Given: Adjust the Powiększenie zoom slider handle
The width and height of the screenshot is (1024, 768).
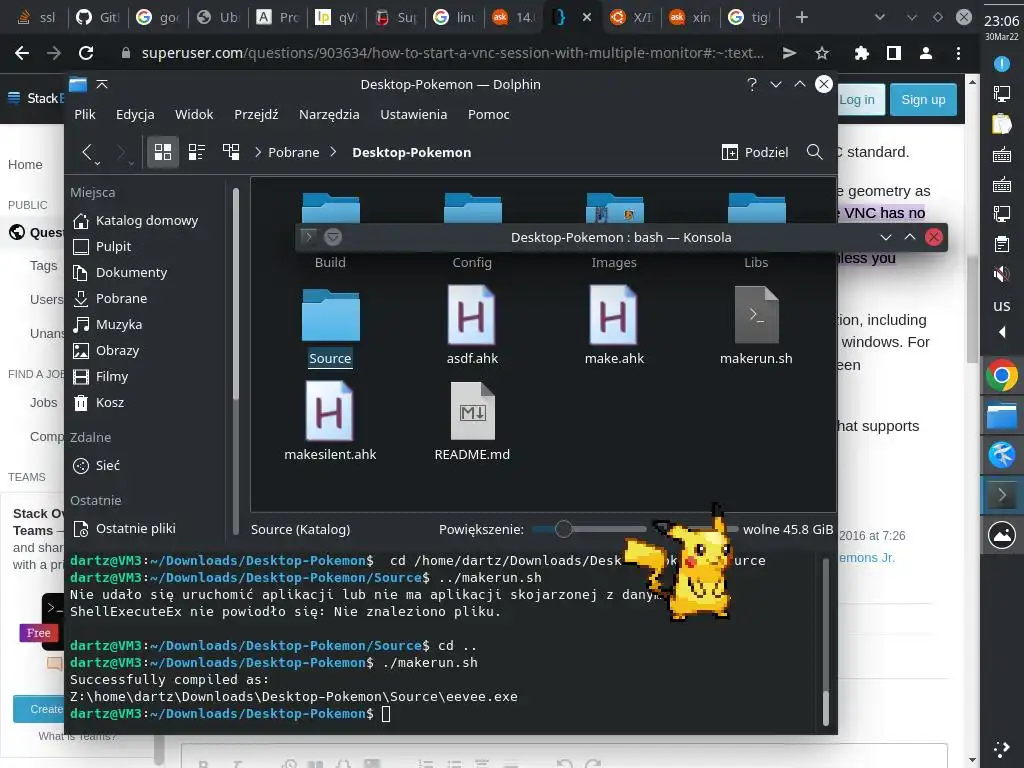Looking at the screenshot, I should pyautogui.click(x=564, y=529).
